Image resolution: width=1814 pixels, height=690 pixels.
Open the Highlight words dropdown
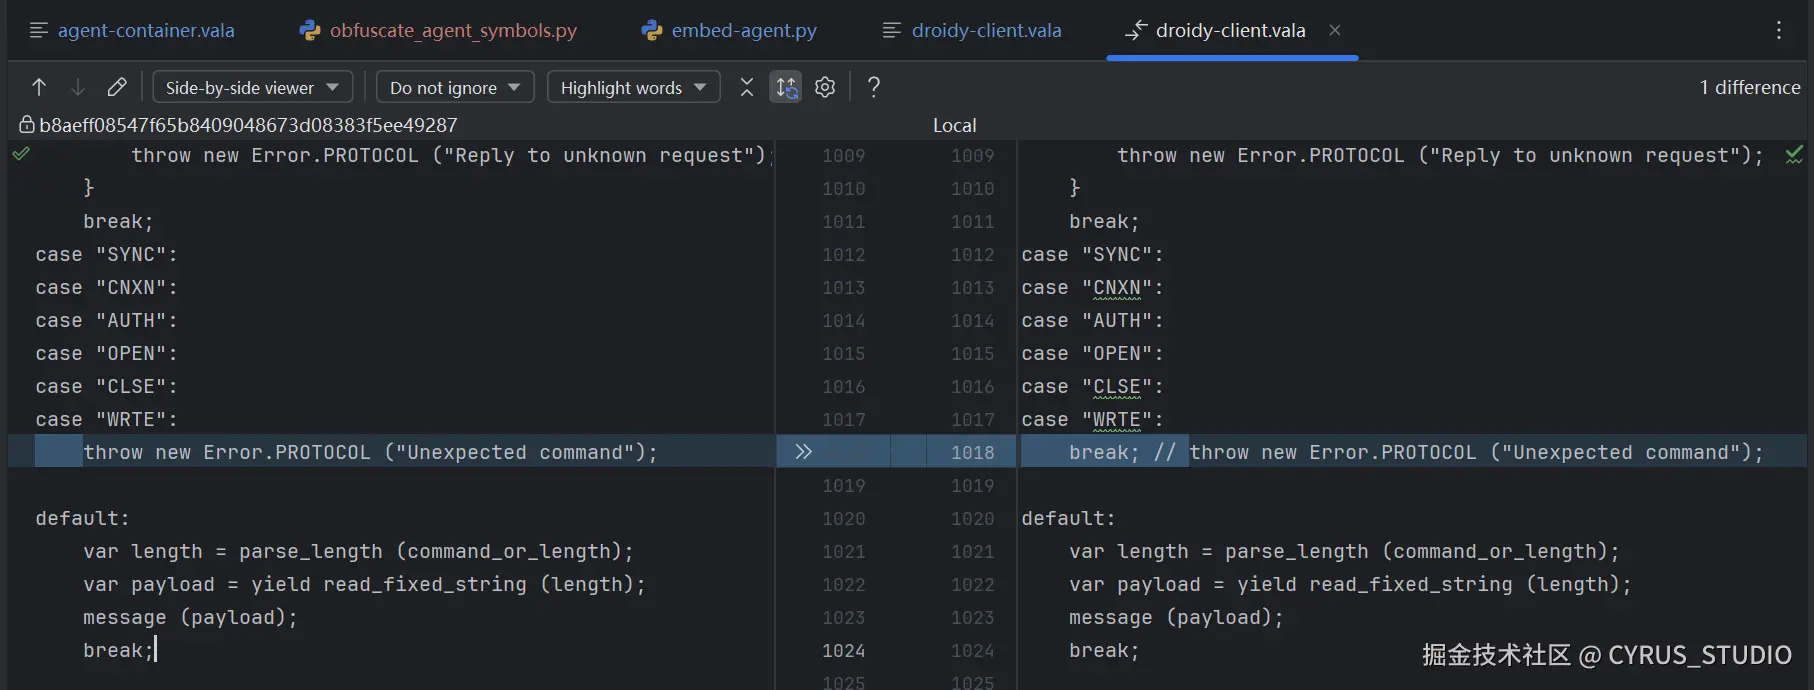point(633,87)
